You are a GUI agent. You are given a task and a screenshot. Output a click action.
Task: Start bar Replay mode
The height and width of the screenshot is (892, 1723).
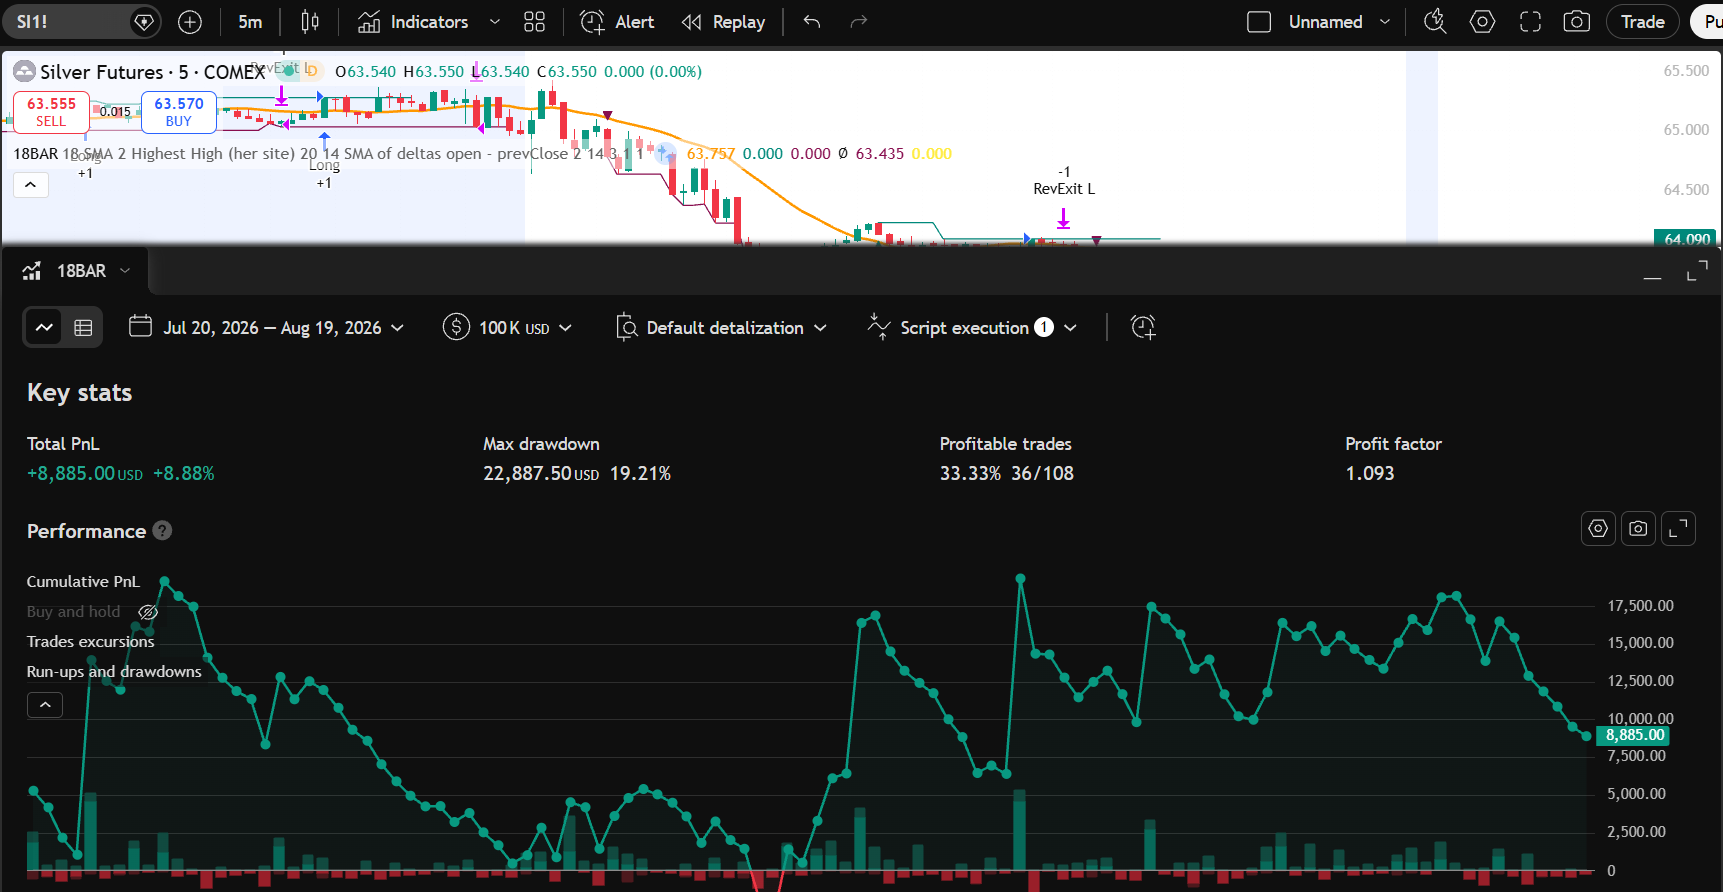click(723, 21)
